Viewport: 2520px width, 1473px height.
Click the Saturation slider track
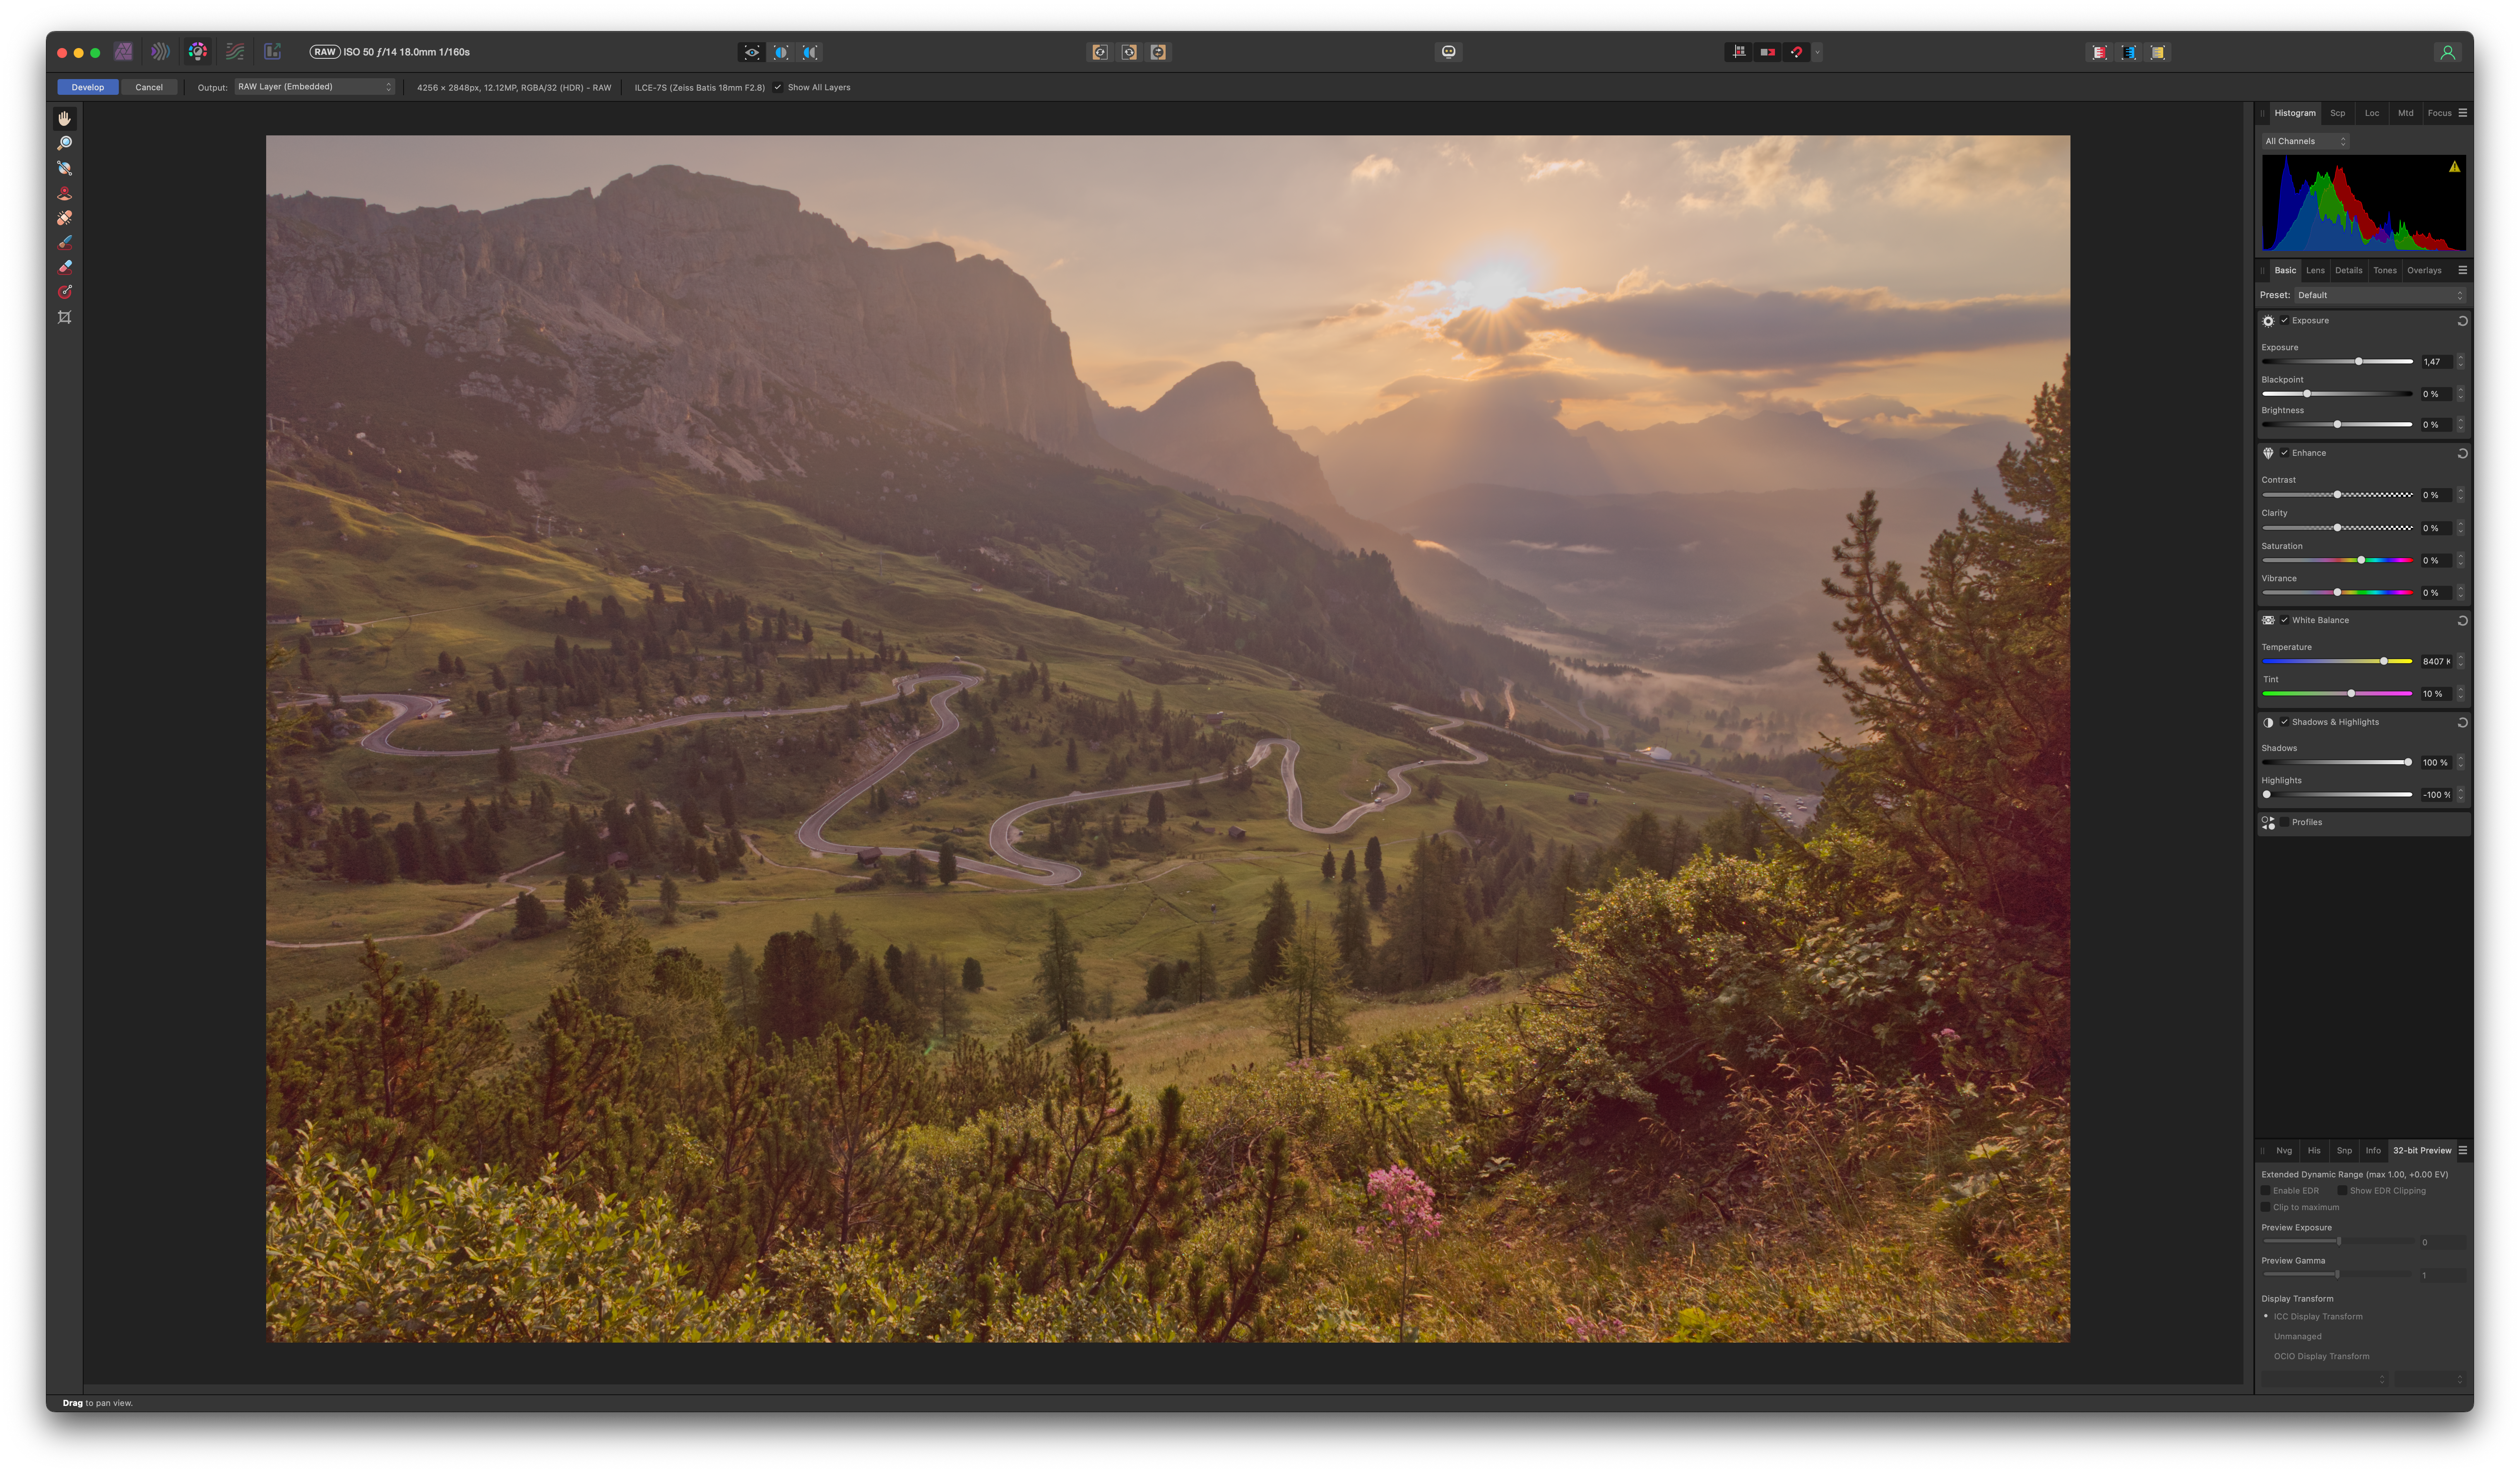tap(2337, 560)
